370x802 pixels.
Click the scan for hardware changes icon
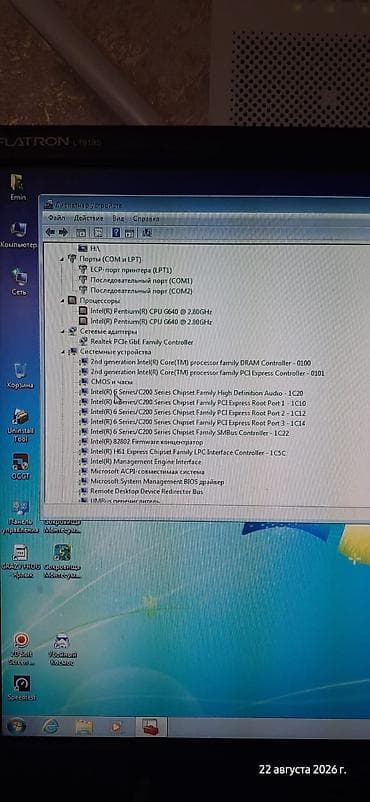click(x=147, y=233)
